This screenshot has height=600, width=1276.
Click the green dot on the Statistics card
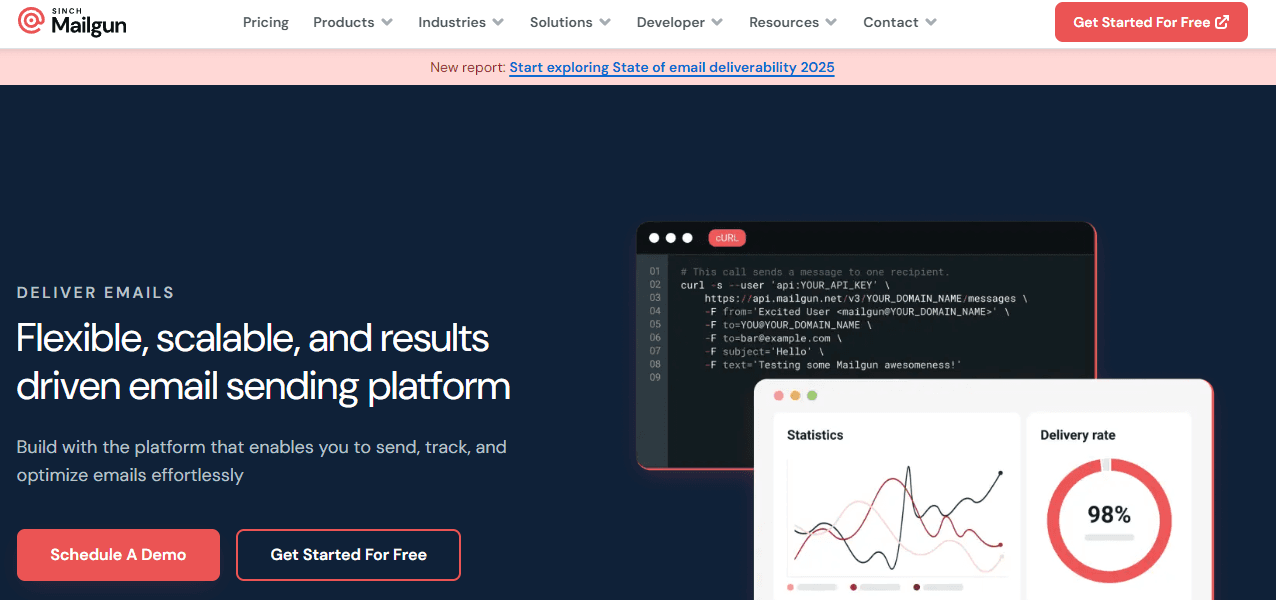click(813, 396)
